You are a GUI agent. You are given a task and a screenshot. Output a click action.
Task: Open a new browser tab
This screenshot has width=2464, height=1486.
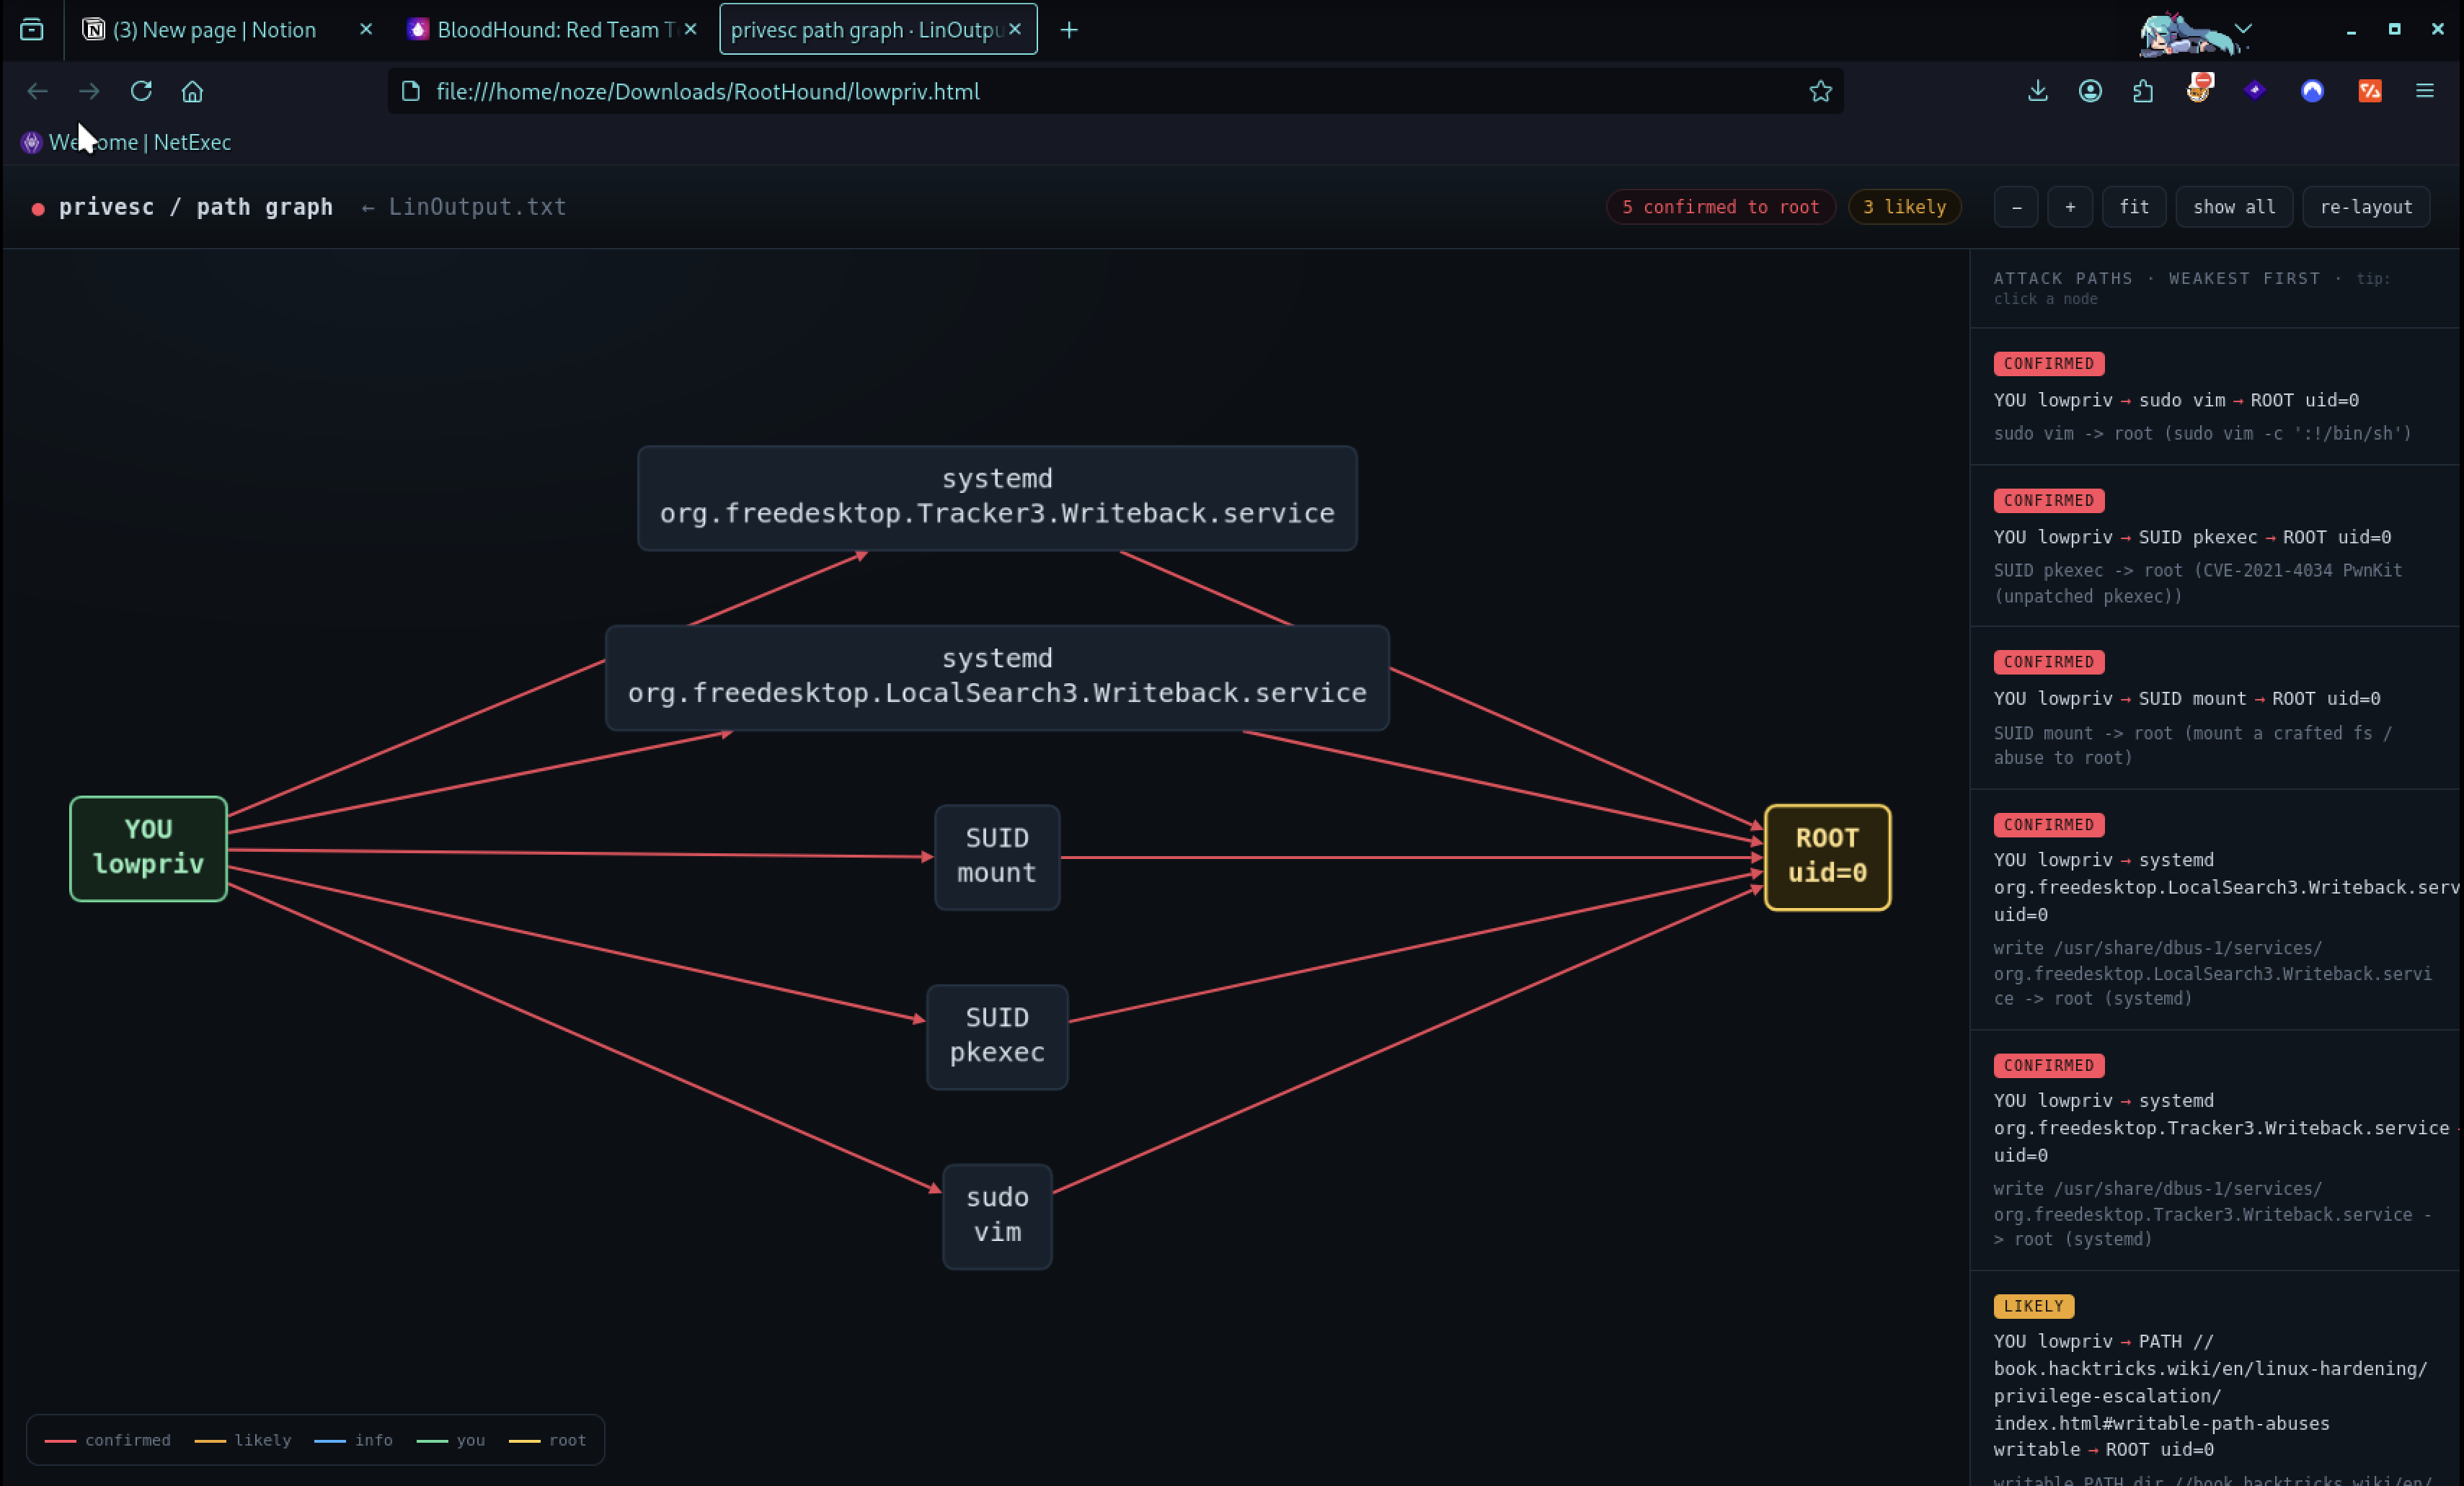(x=1069, y=30)
